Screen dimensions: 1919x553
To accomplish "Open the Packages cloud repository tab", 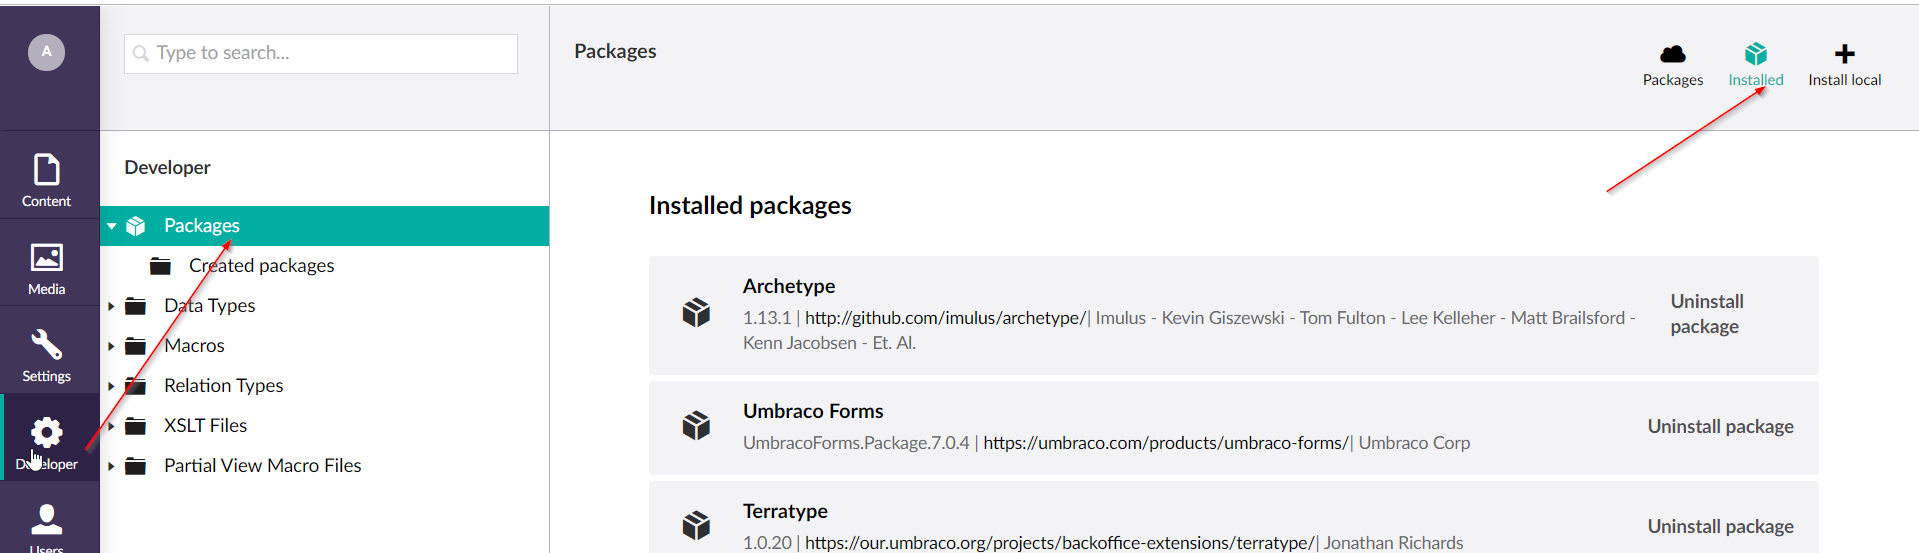I will pos(1672,64).
